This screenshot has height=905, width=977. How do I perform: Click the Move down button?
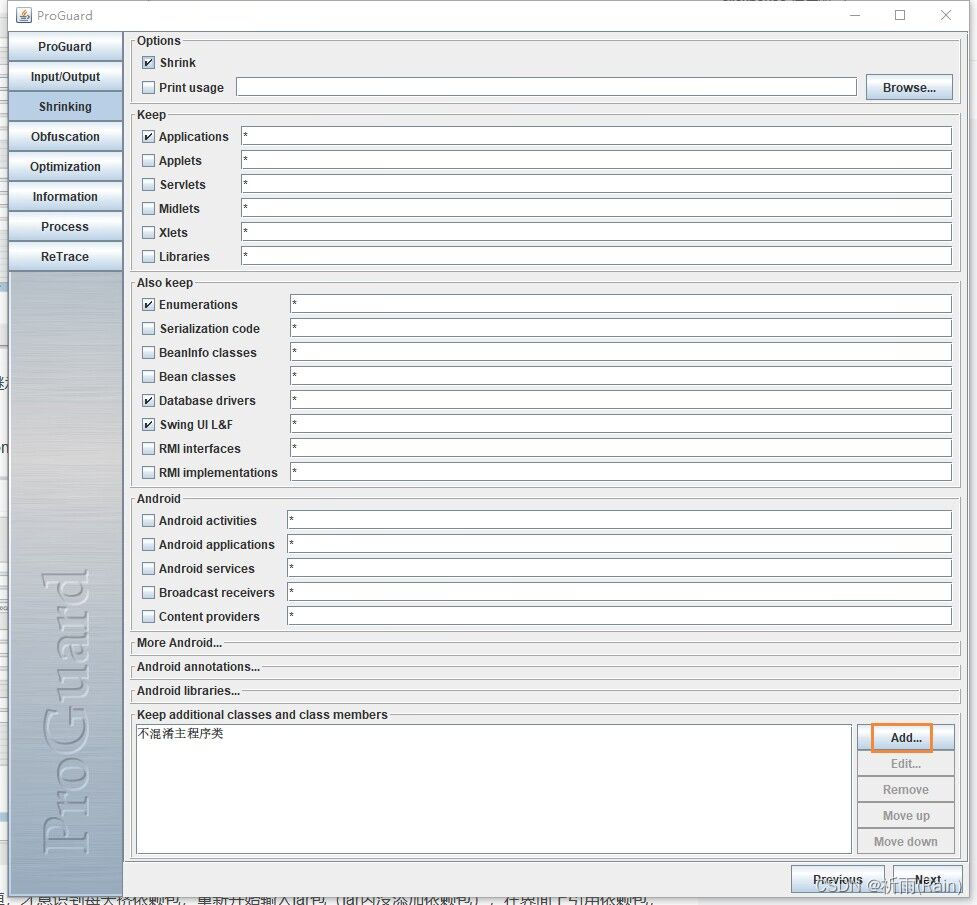905,841
